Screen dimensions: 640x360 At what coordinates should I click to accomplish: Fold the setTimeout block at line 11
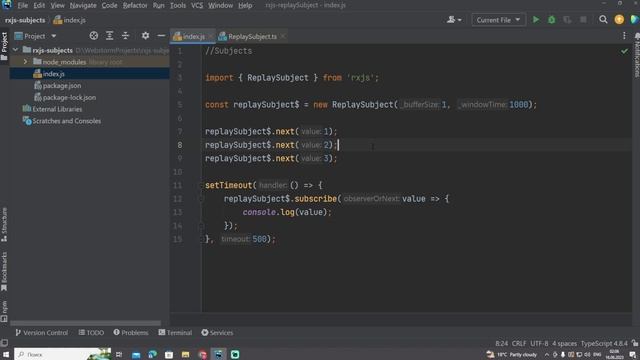click(201, 185)
